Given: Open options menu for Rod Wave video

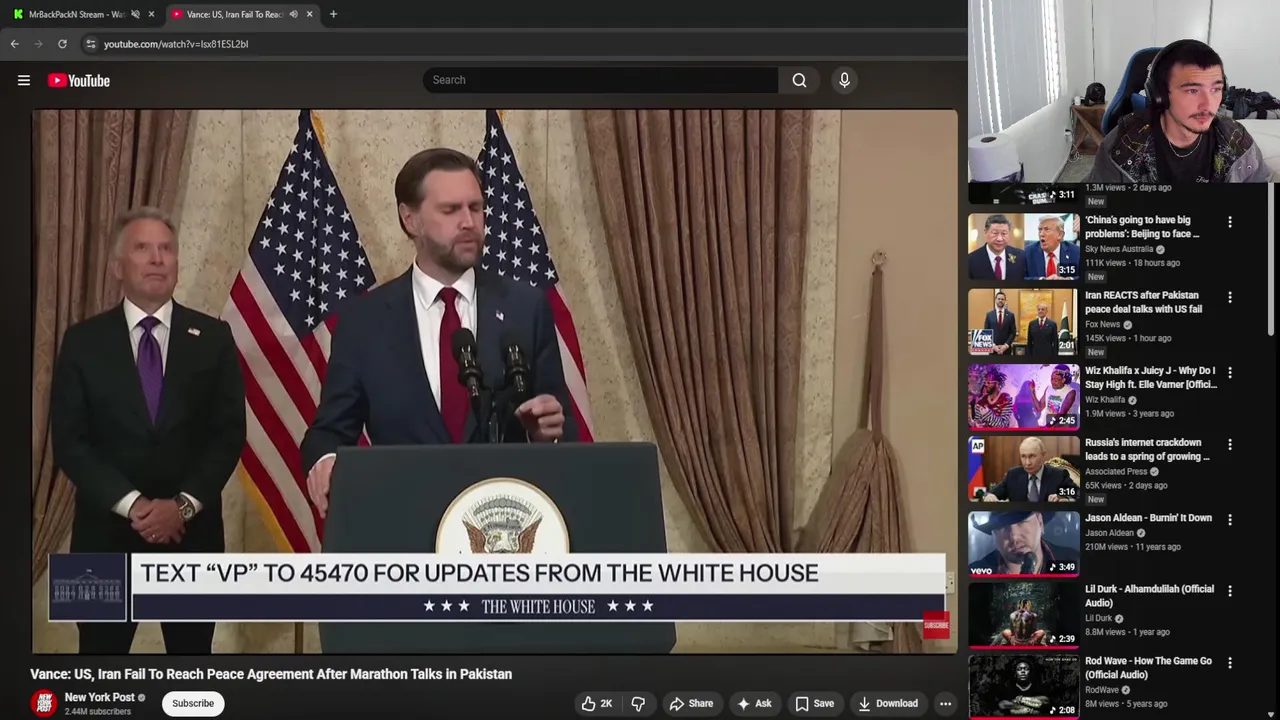Looking at the screenshot, I should tap(1230, 663).
